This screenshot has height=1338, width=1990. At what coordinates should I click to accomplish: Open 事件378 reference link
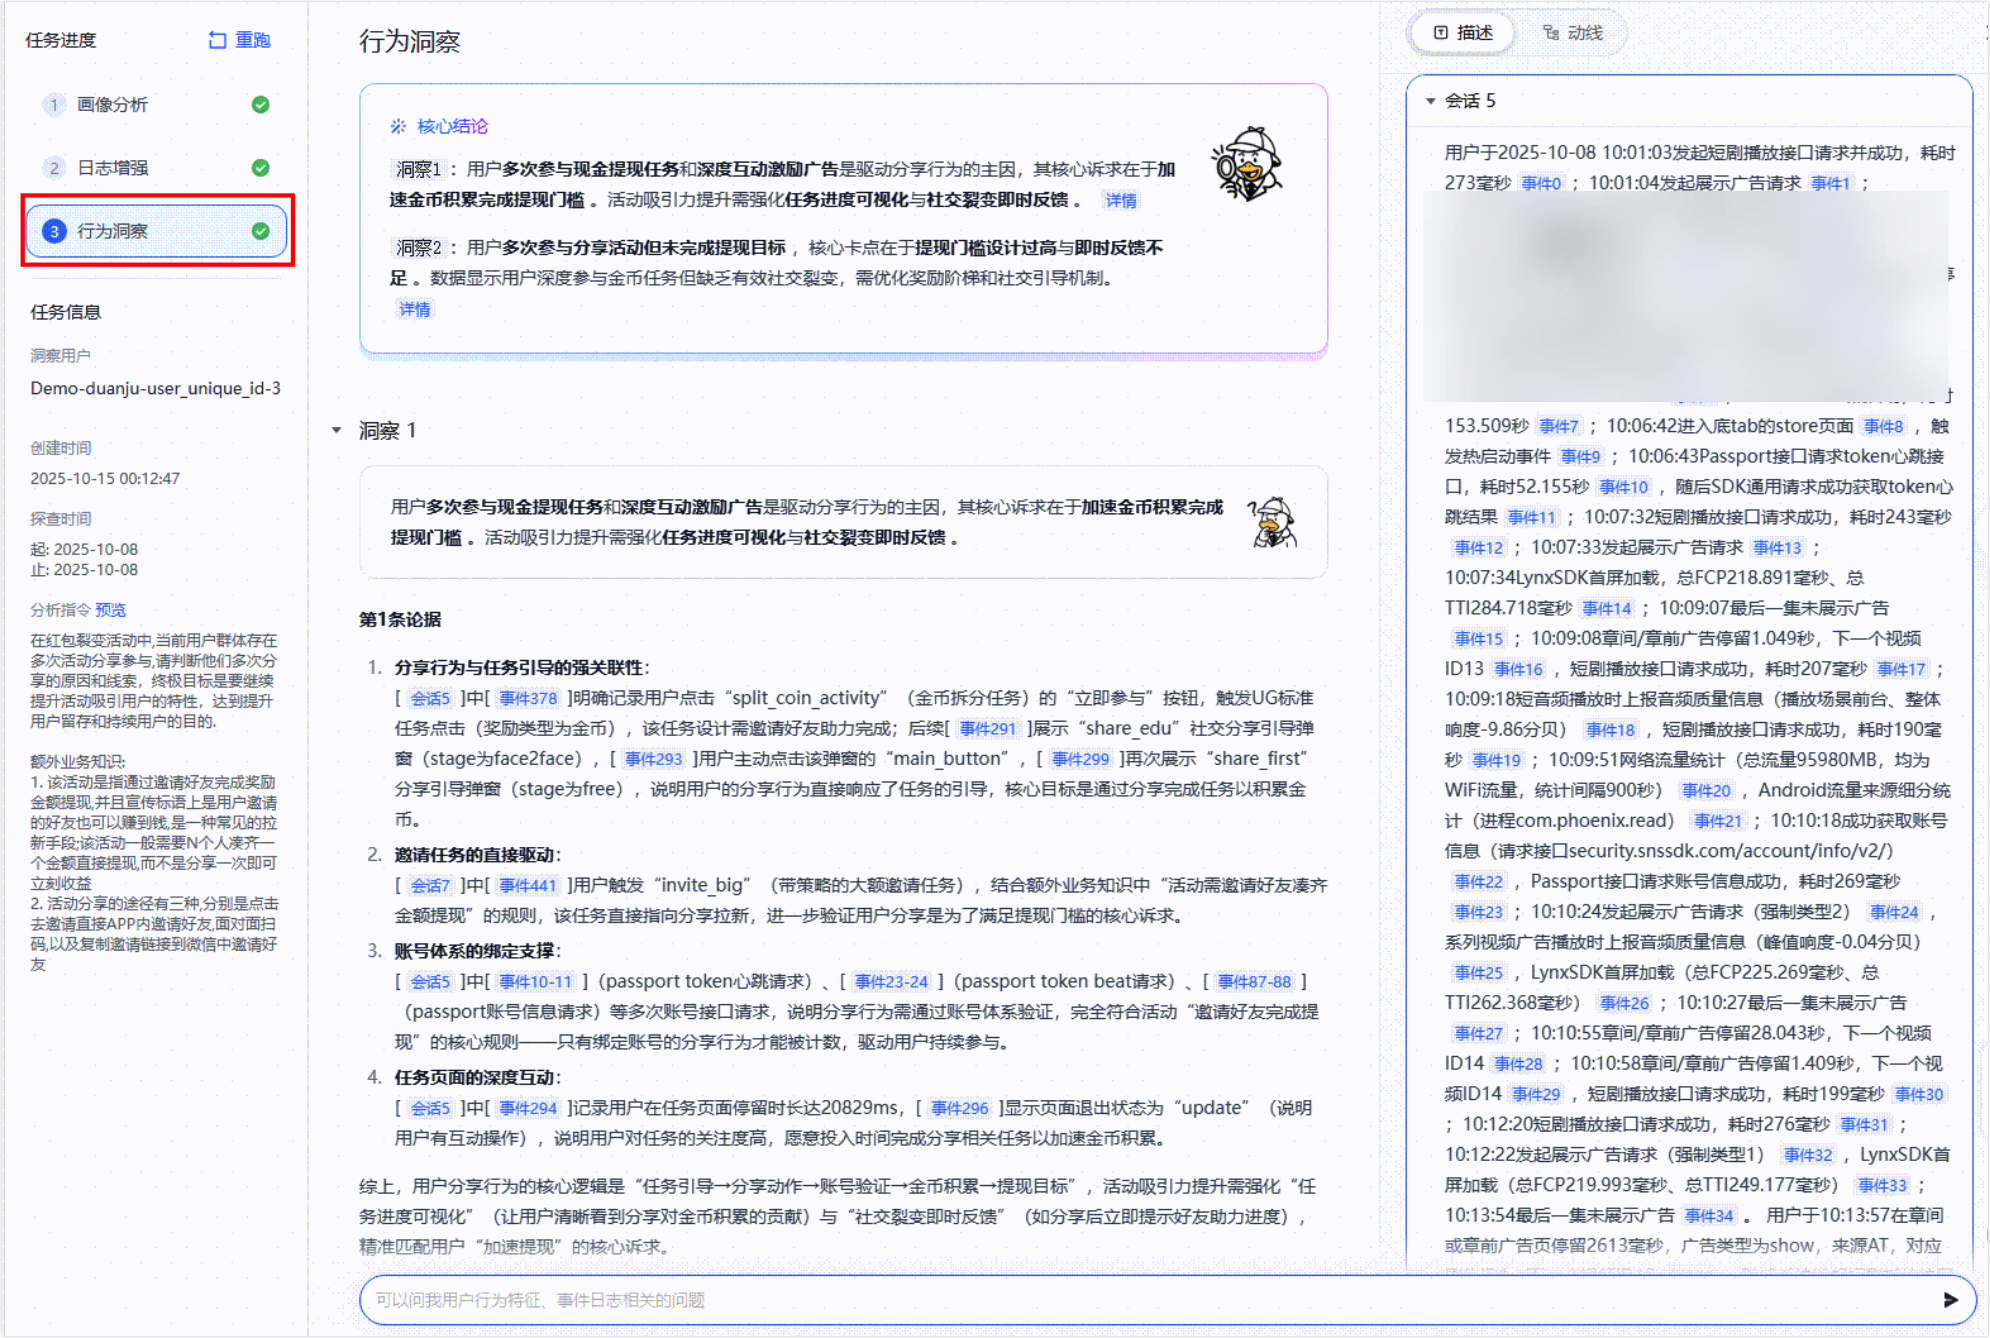[528, 698]
